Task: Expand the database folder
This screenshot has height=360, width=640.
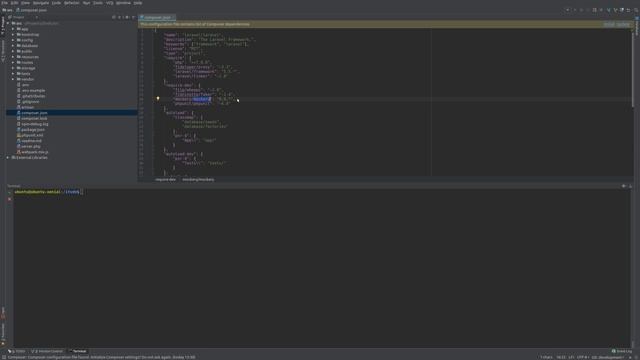Action: 13,46
